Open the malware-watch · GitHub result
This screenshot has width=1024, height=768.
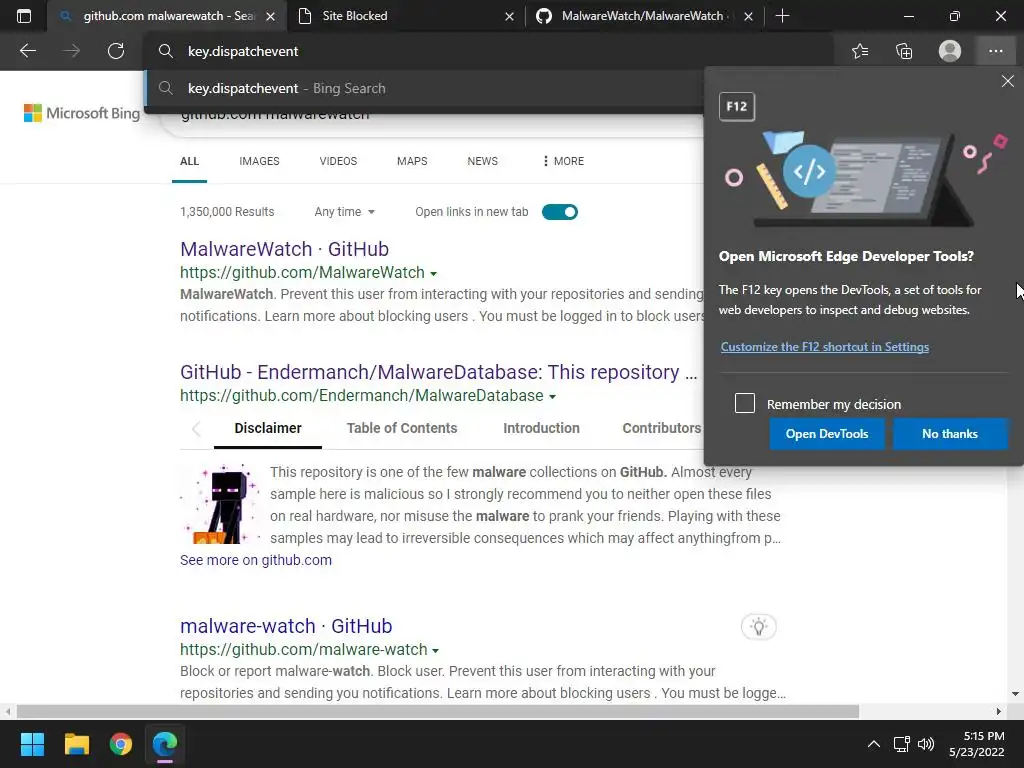click(286, 626)
